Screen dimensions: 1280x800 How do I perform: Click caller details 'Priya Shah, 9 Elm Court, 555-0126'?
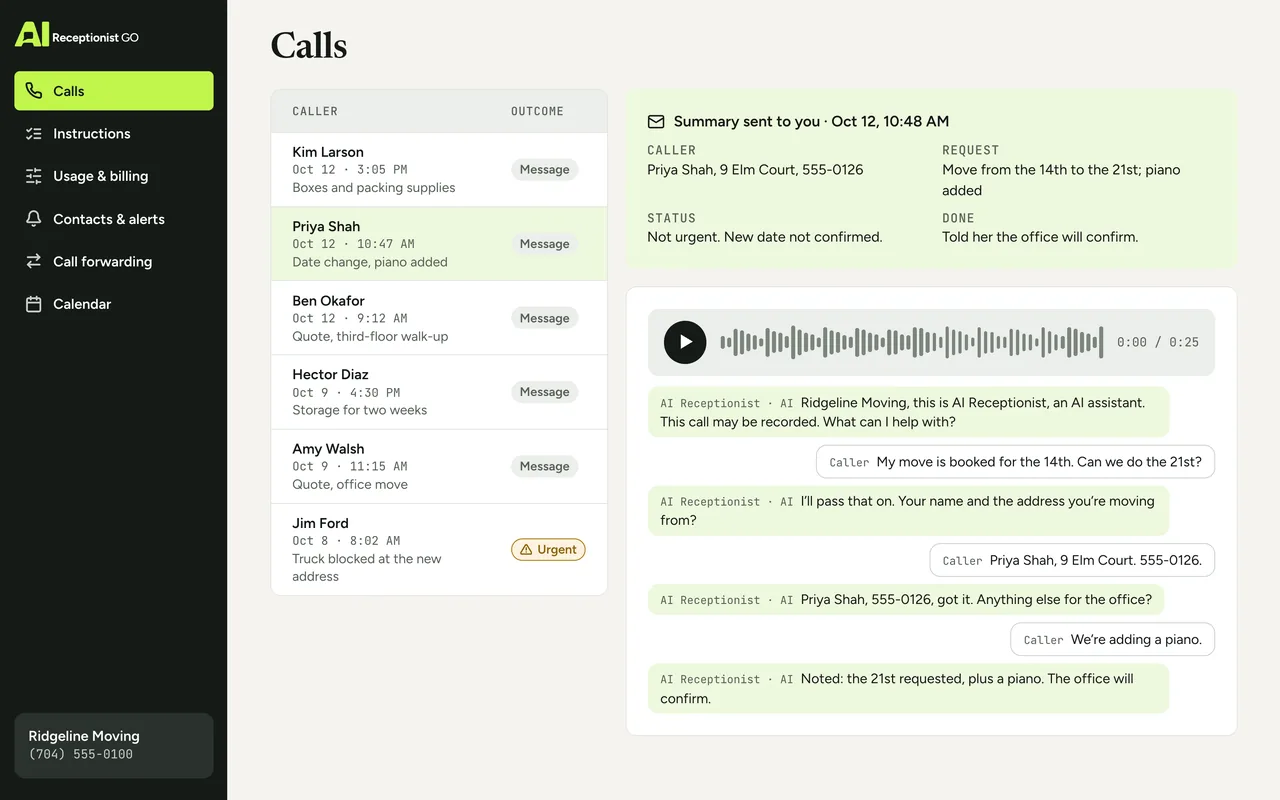[x=755, y=170]
